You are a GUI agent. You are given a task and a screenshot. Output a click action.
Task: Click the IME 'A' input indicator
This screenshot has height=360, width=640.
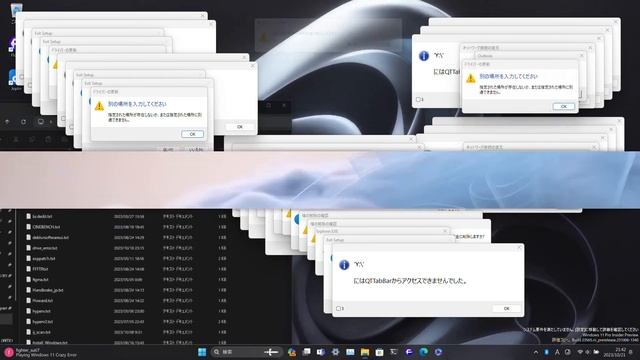tap(557, 352)
